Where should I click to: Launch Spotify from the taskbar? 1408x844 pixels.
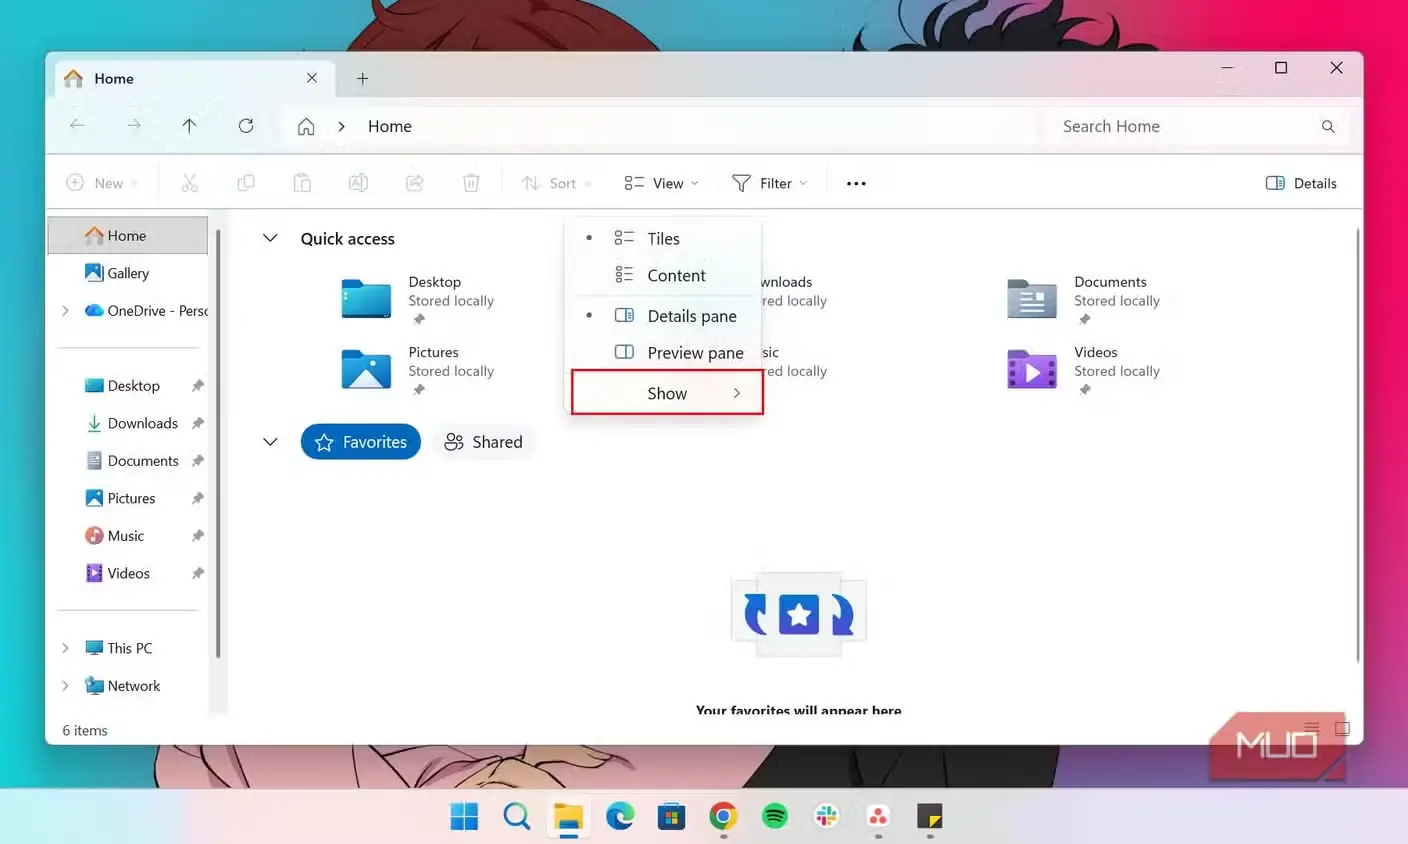pyautogui.click(x=775, y=816)
